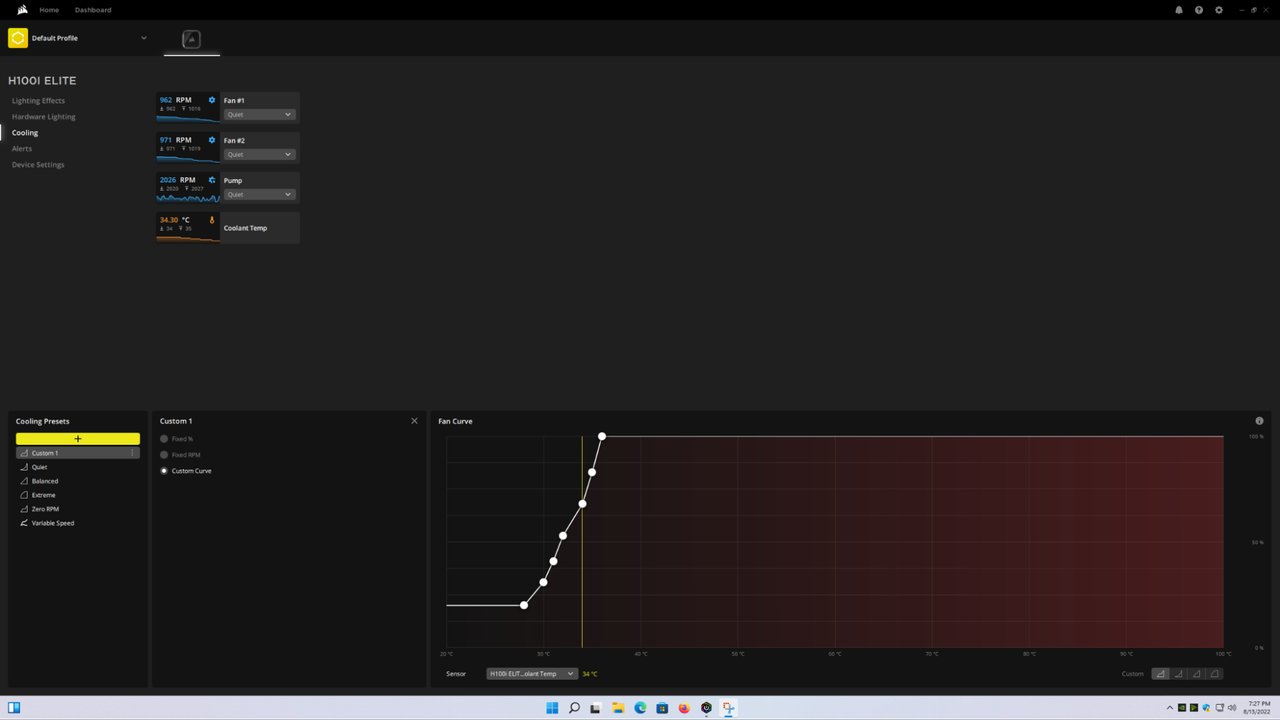1280x720 pixels.
Task: Add a new cooling preset
Action: pyautogui.click(x=78, y=439)
